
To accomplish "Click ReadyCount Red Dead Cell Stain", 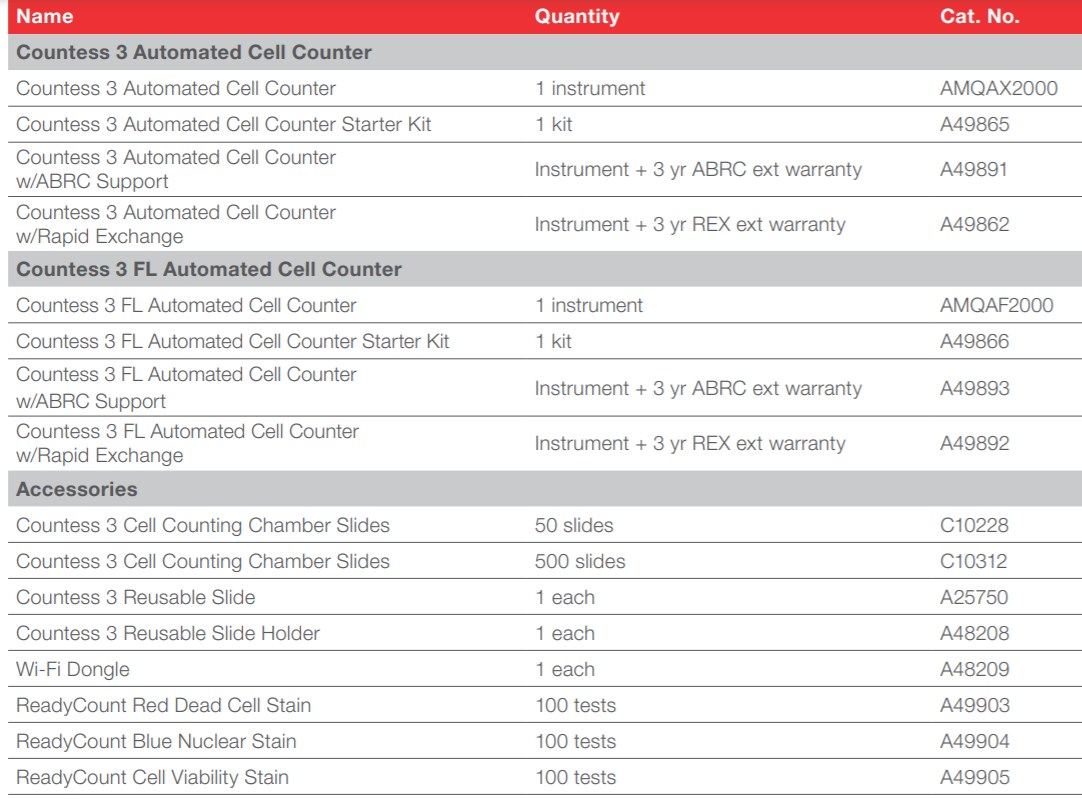I will click(x=163, y=705).
